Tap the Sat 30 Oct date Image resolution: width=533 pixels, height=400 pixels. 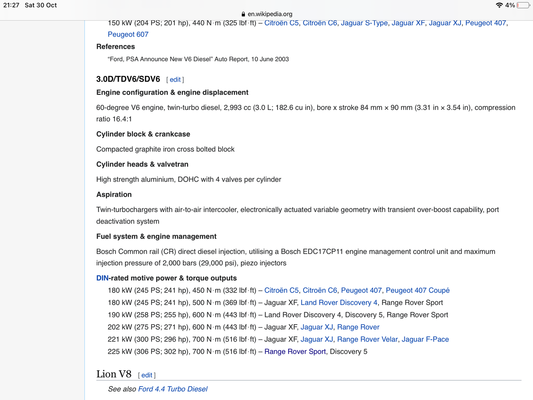(x=40, y=5)
